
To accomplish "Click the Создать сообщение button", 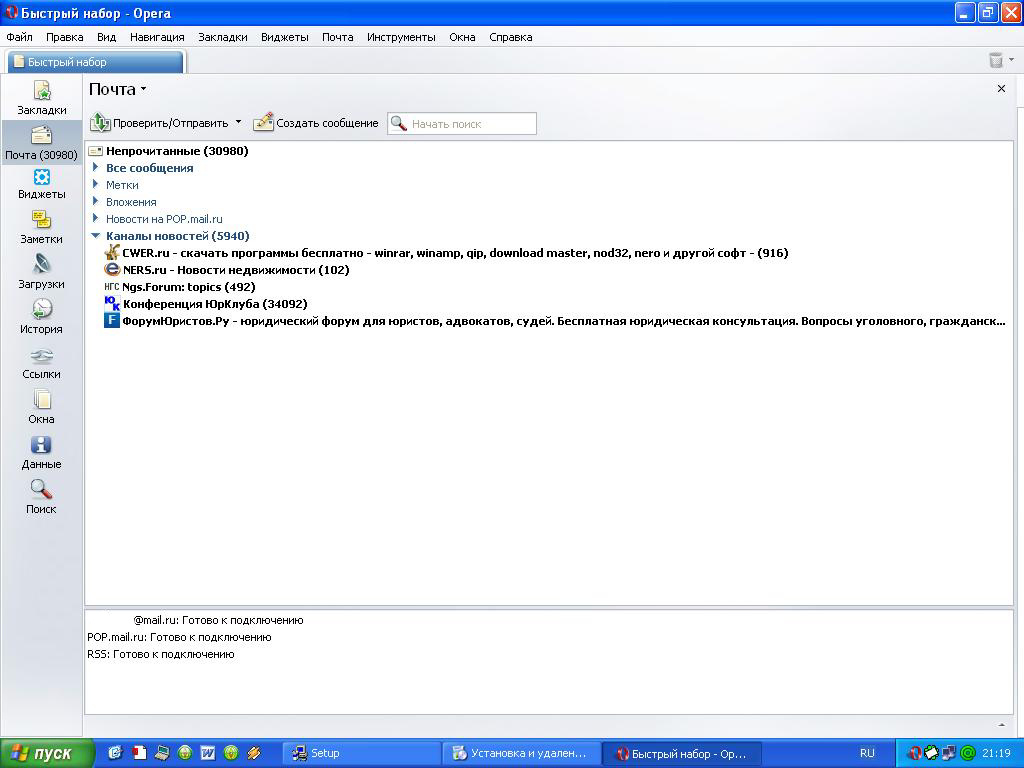I will [316, 123].
